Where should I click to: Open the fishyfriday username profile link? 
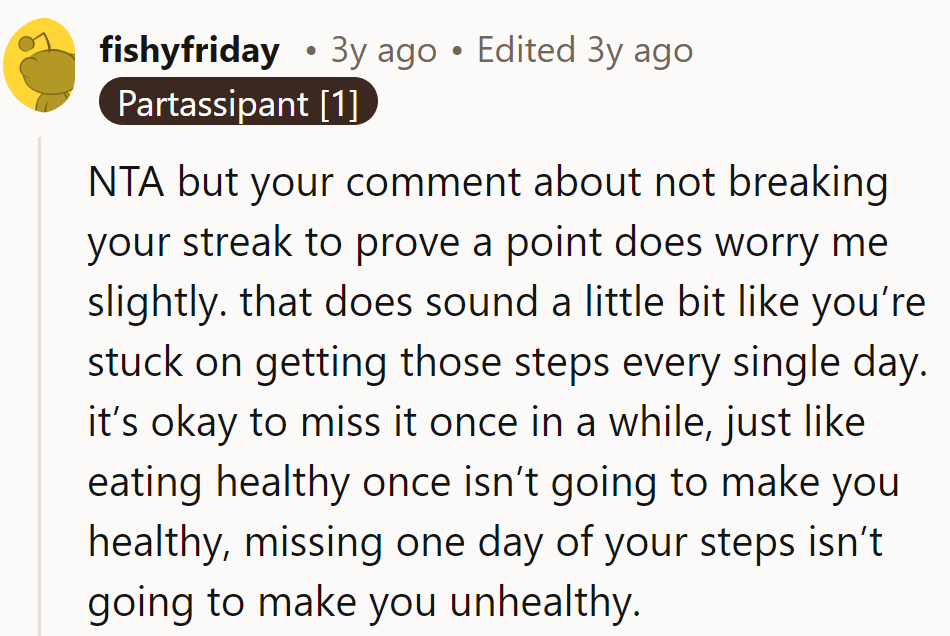190,50
